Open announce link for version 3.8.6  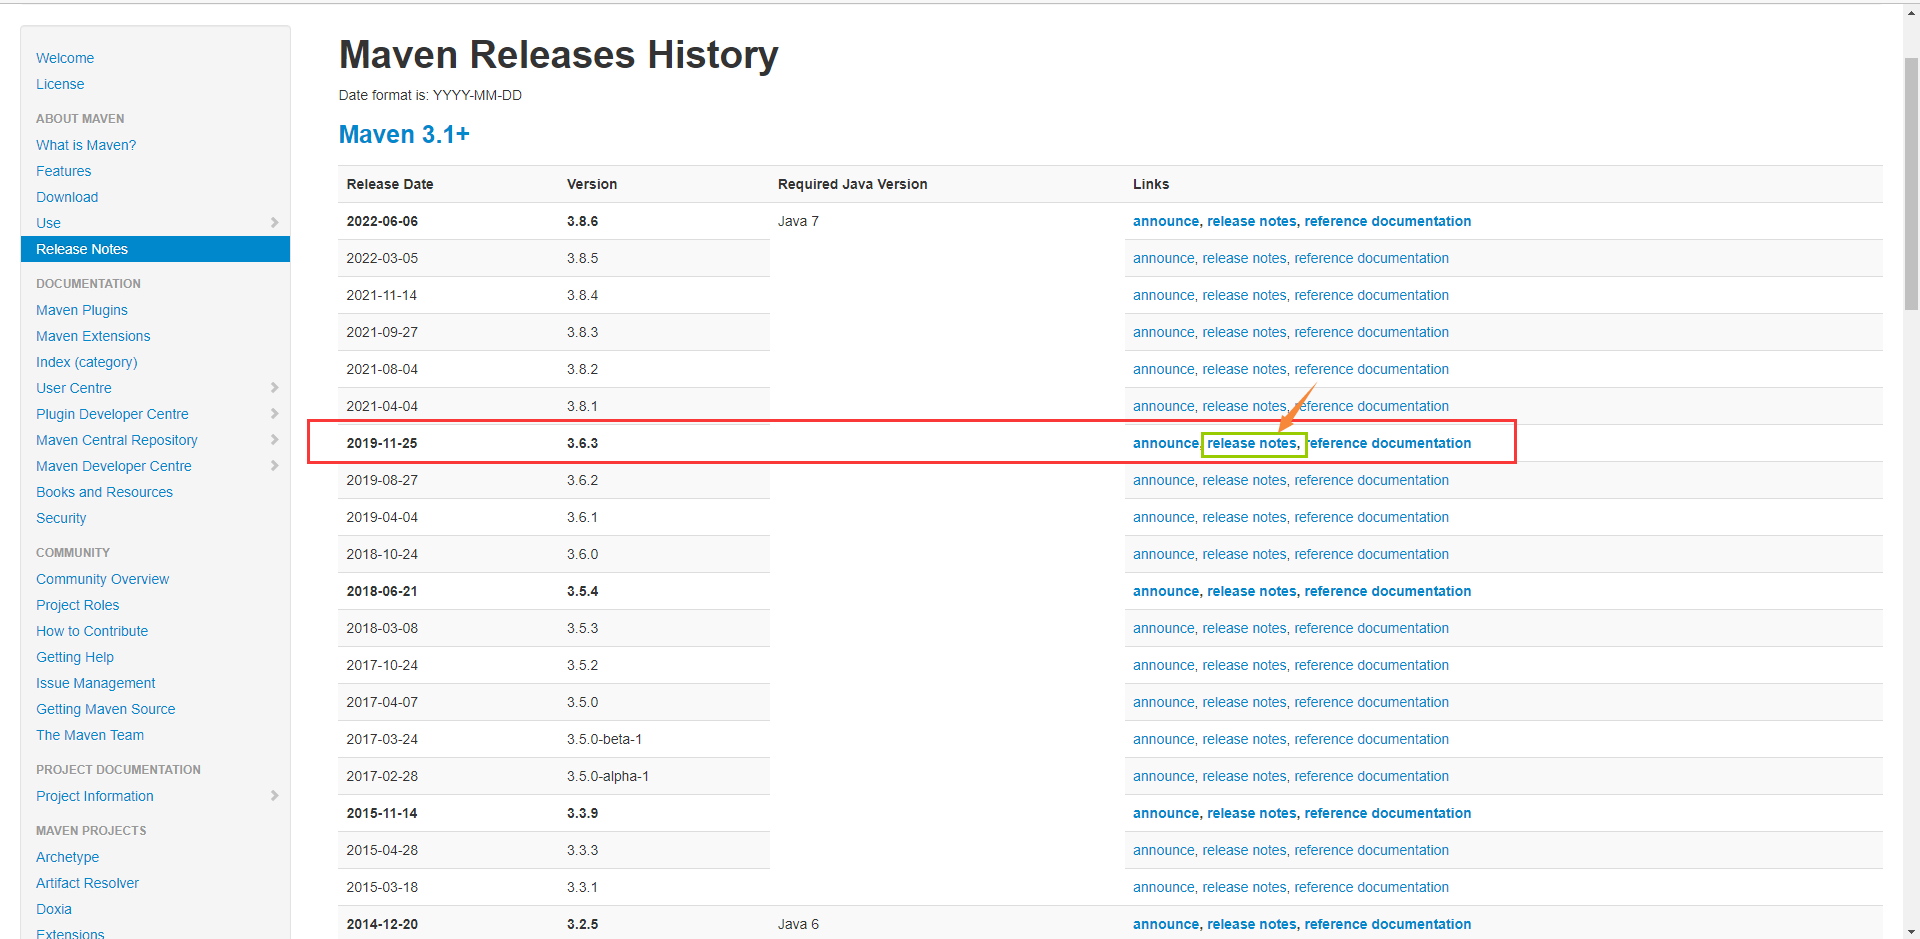click(x=1165, y=221)
